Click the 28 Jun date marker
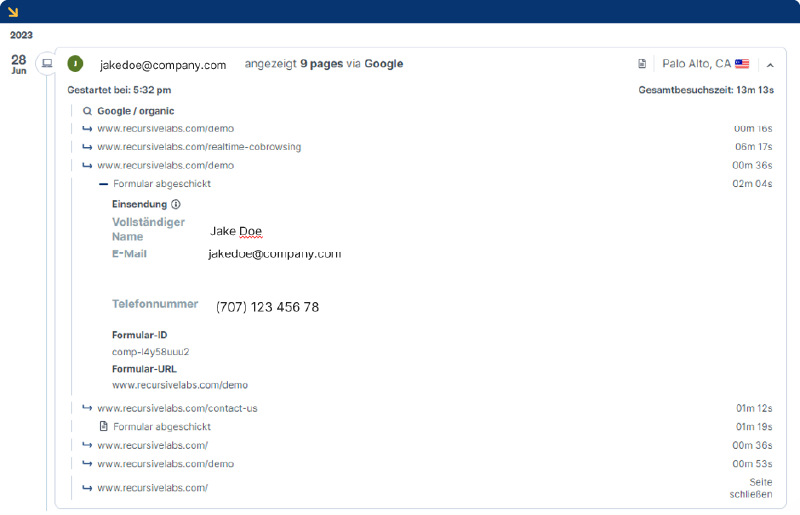 [18, 64]
